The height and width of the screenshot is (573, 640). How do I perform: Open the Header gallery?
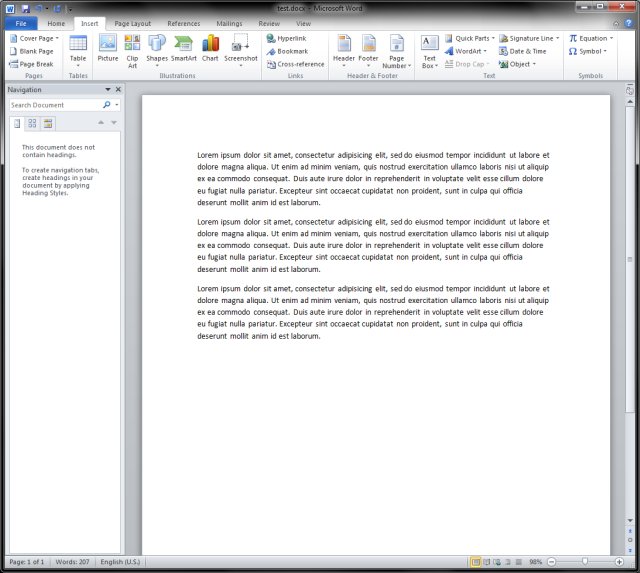click(x=344, y=51)
